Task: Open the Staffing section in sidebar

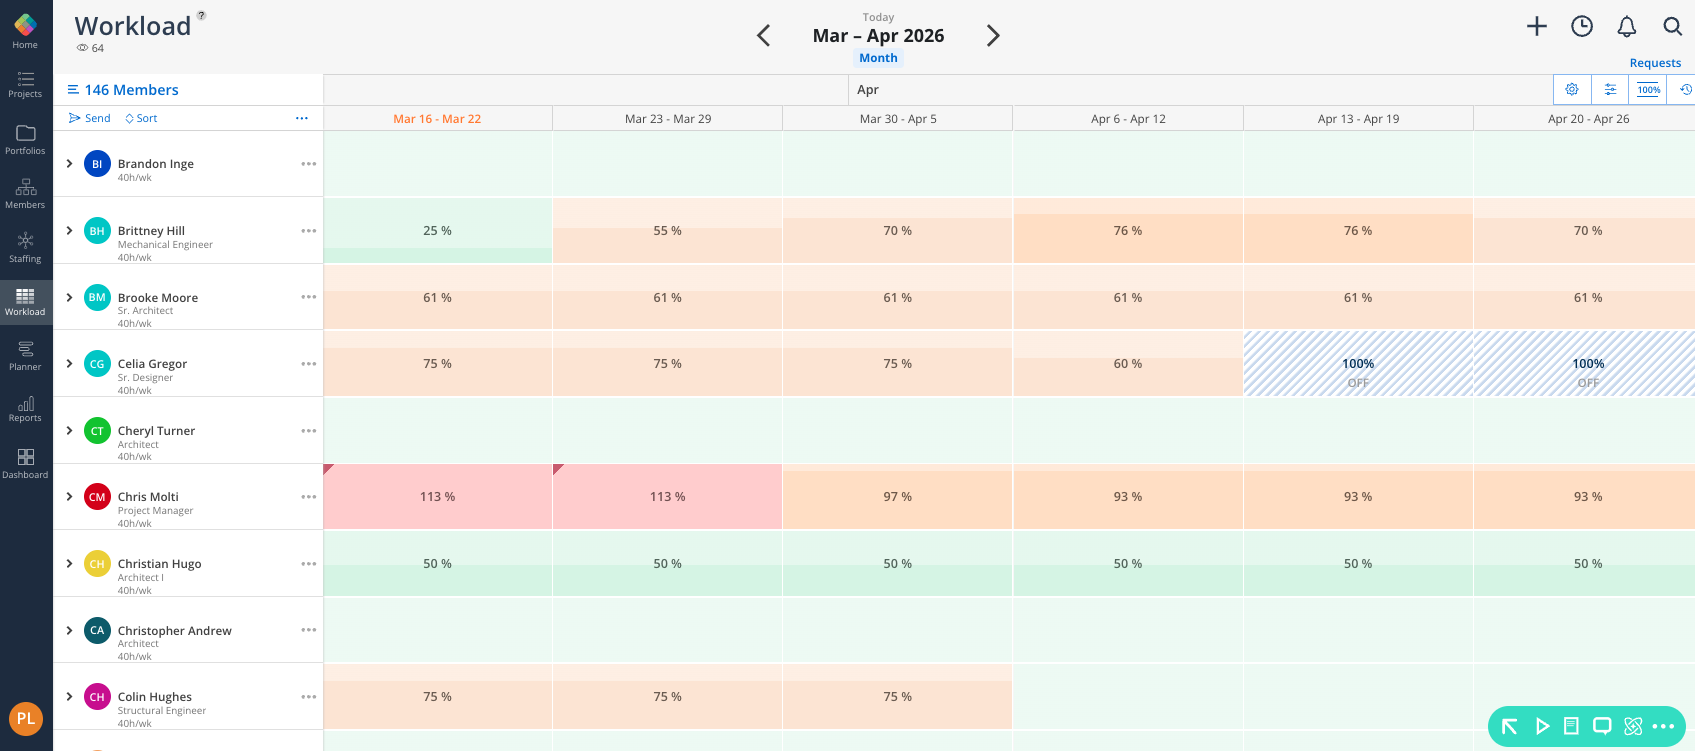Action: (x=25, y=246)
